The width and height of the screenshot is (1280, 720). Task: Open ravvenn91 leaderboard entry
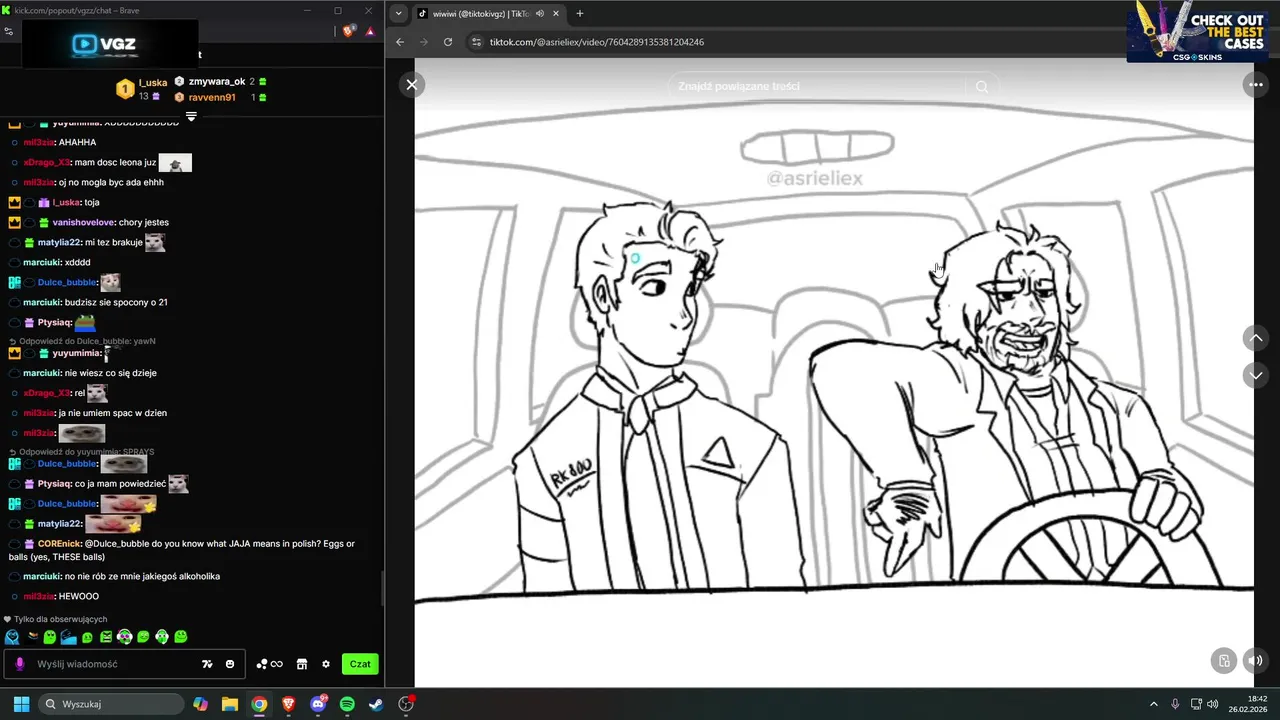[221, 97]
